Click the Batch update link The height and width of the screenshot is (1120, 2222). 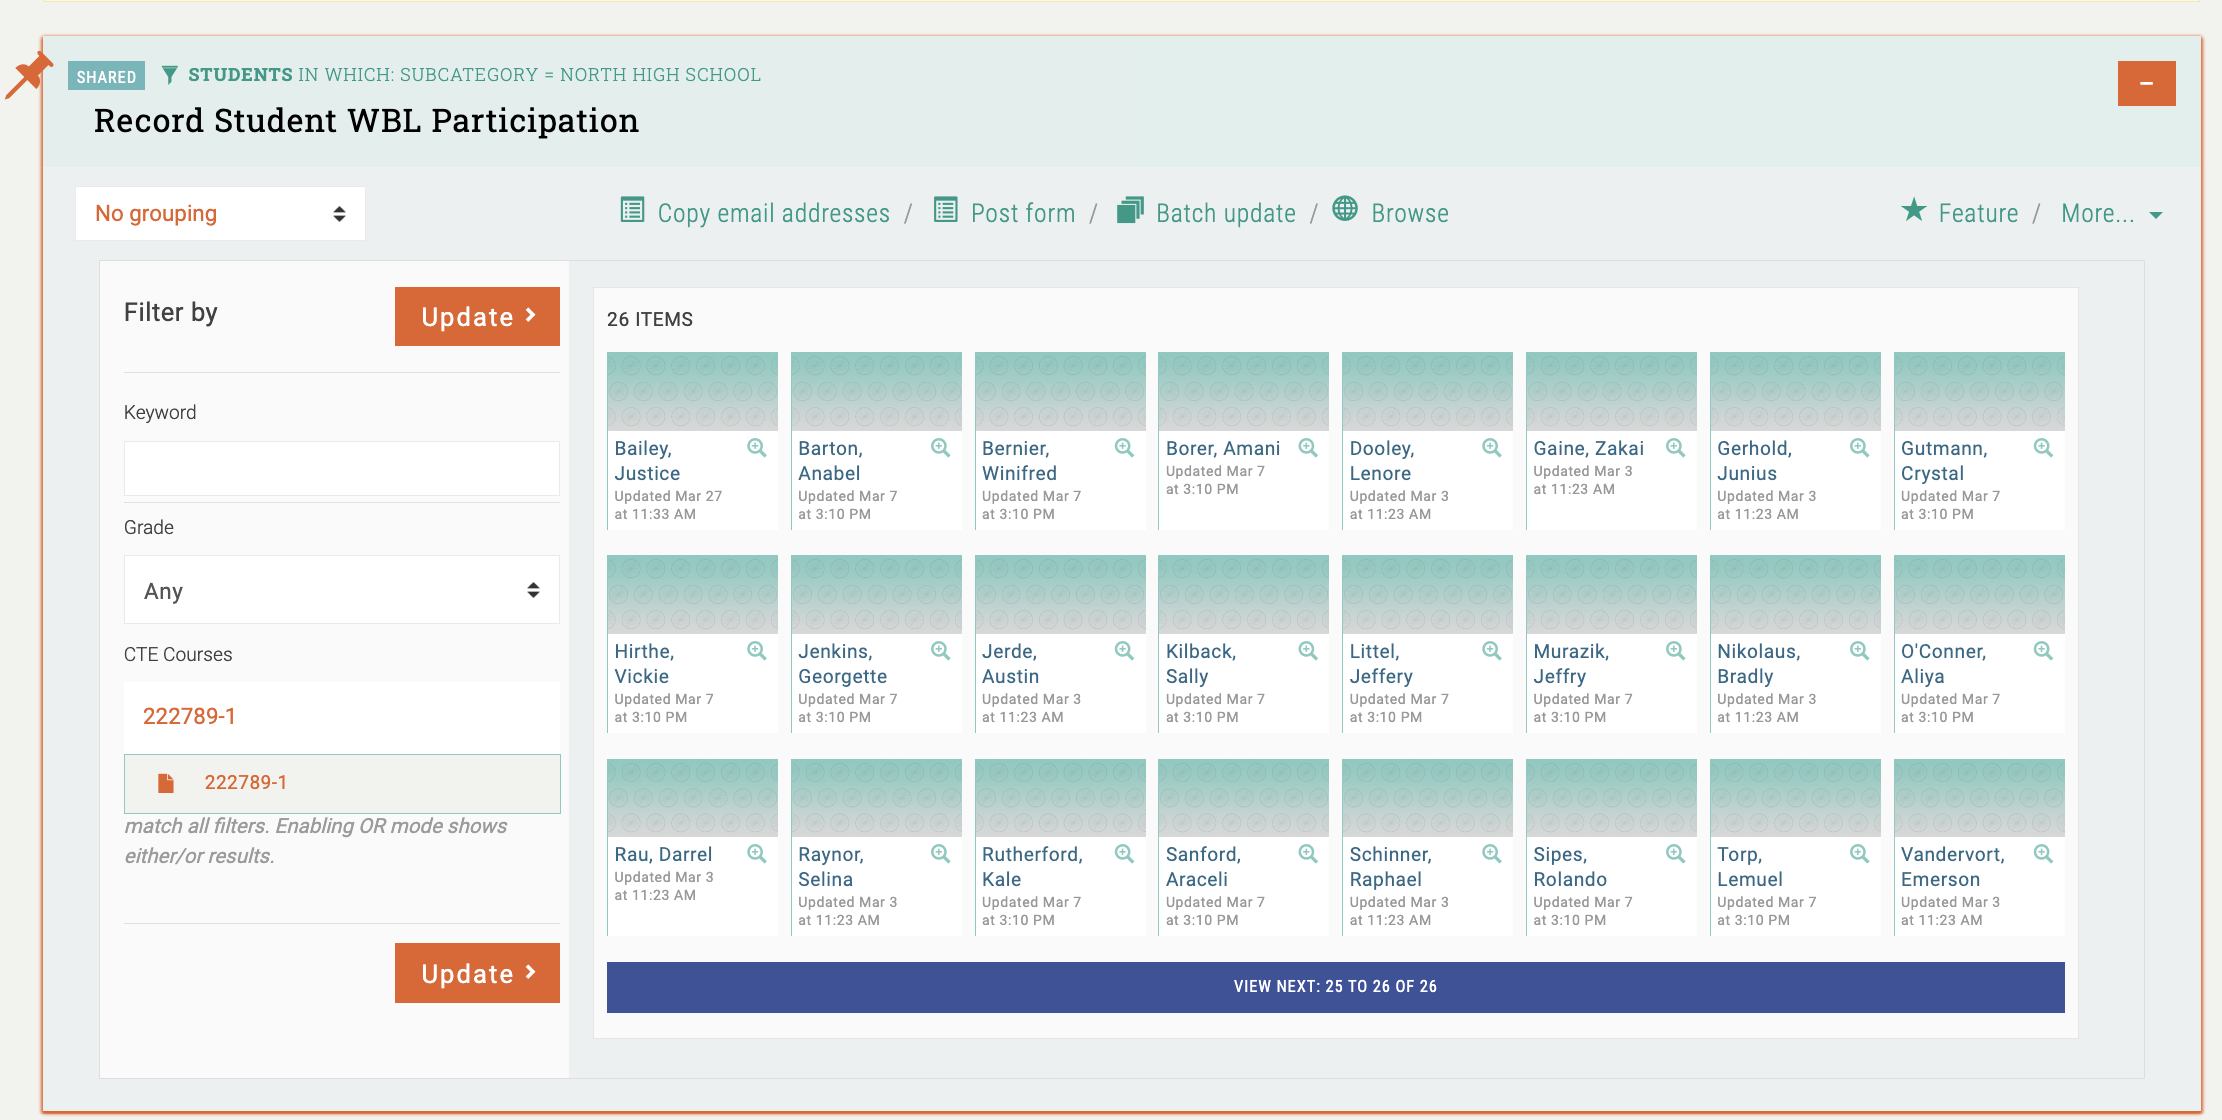tap(1226, 213)
